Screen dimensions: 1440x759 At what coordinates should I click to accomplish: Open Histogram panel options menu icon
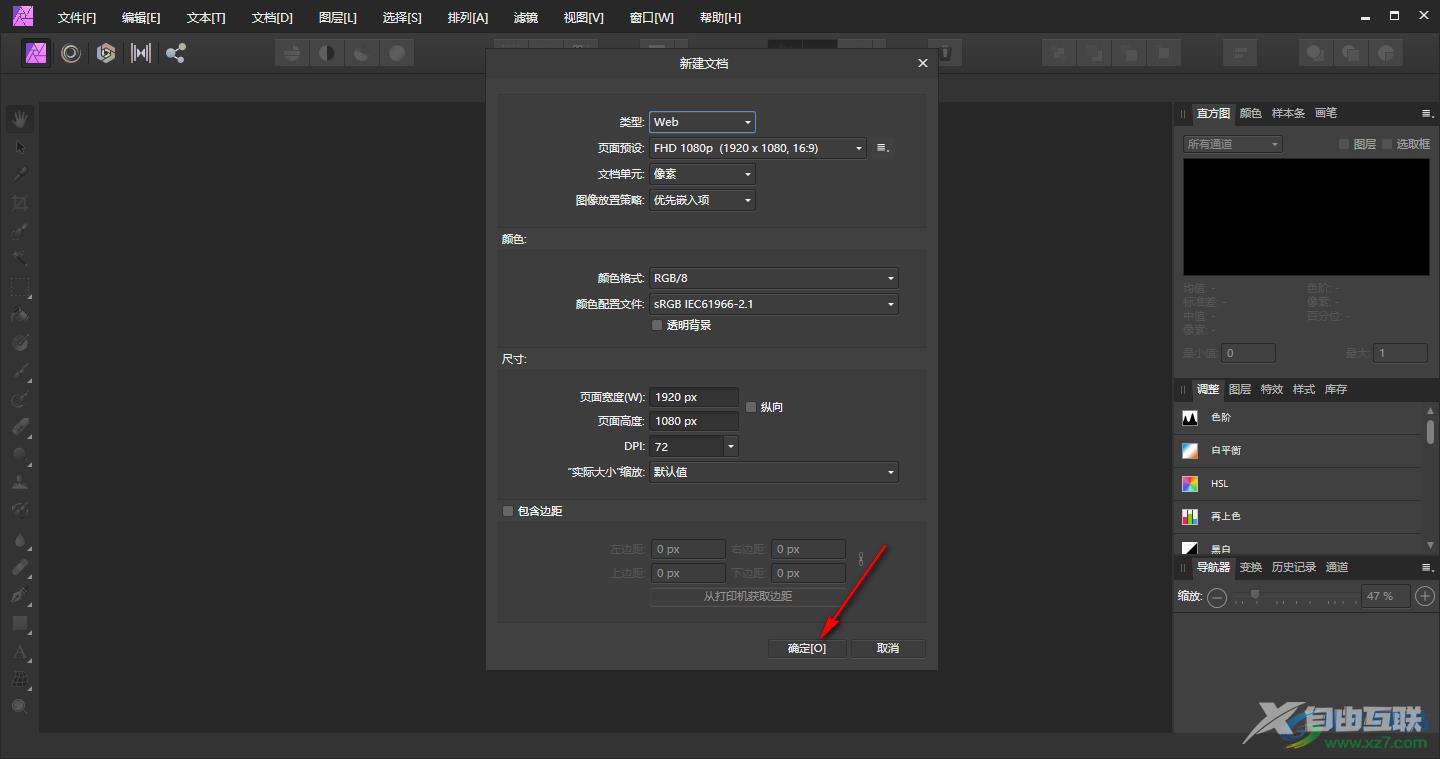[1427, 113]
